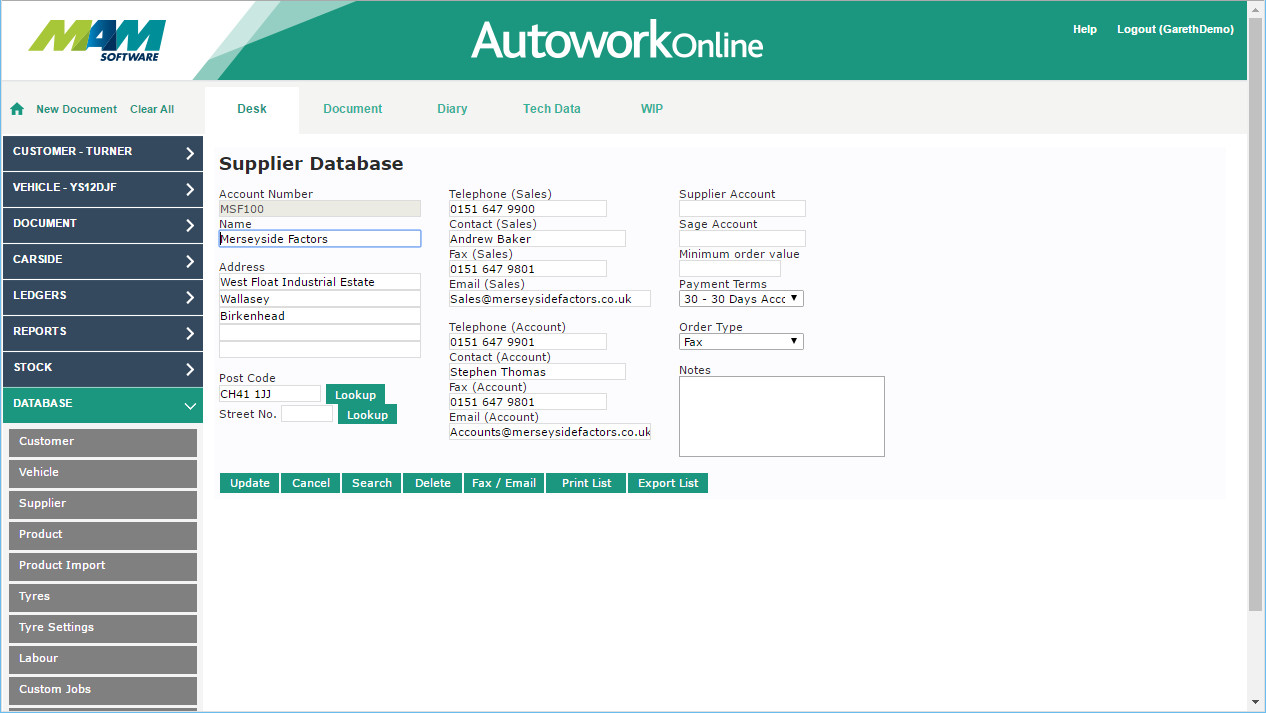Screen dimensions: 1266x713
Task: Click the Export List button
Action: click(667, 483)
